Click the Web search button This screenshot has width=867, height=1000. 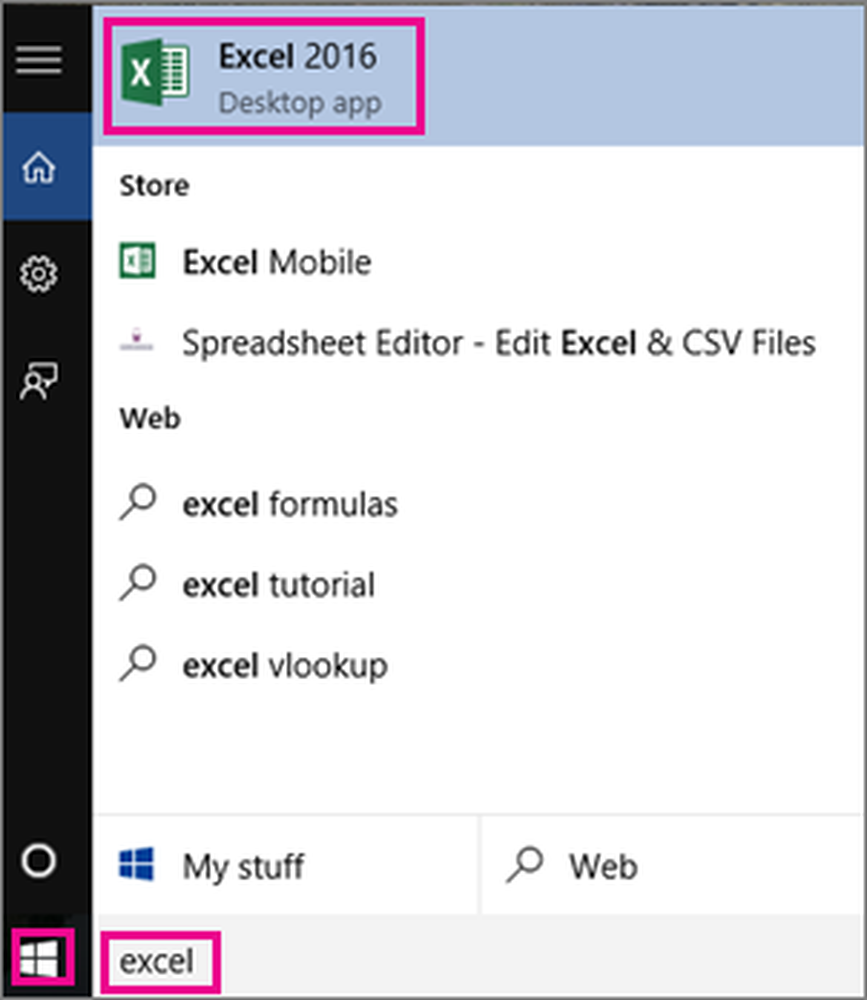click(603, 865)
